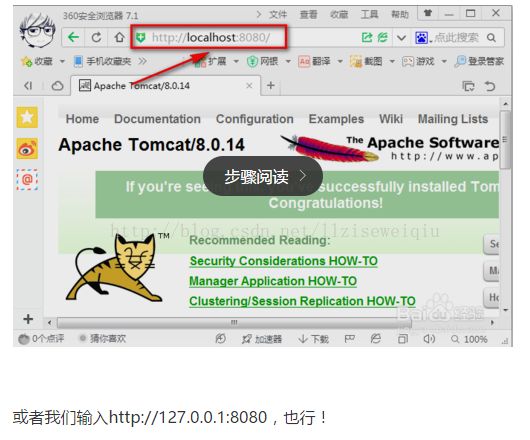Expand the bookmarks bar overflow chevron
The width and height of the screenshot is (530, 440).
point(143,61)
